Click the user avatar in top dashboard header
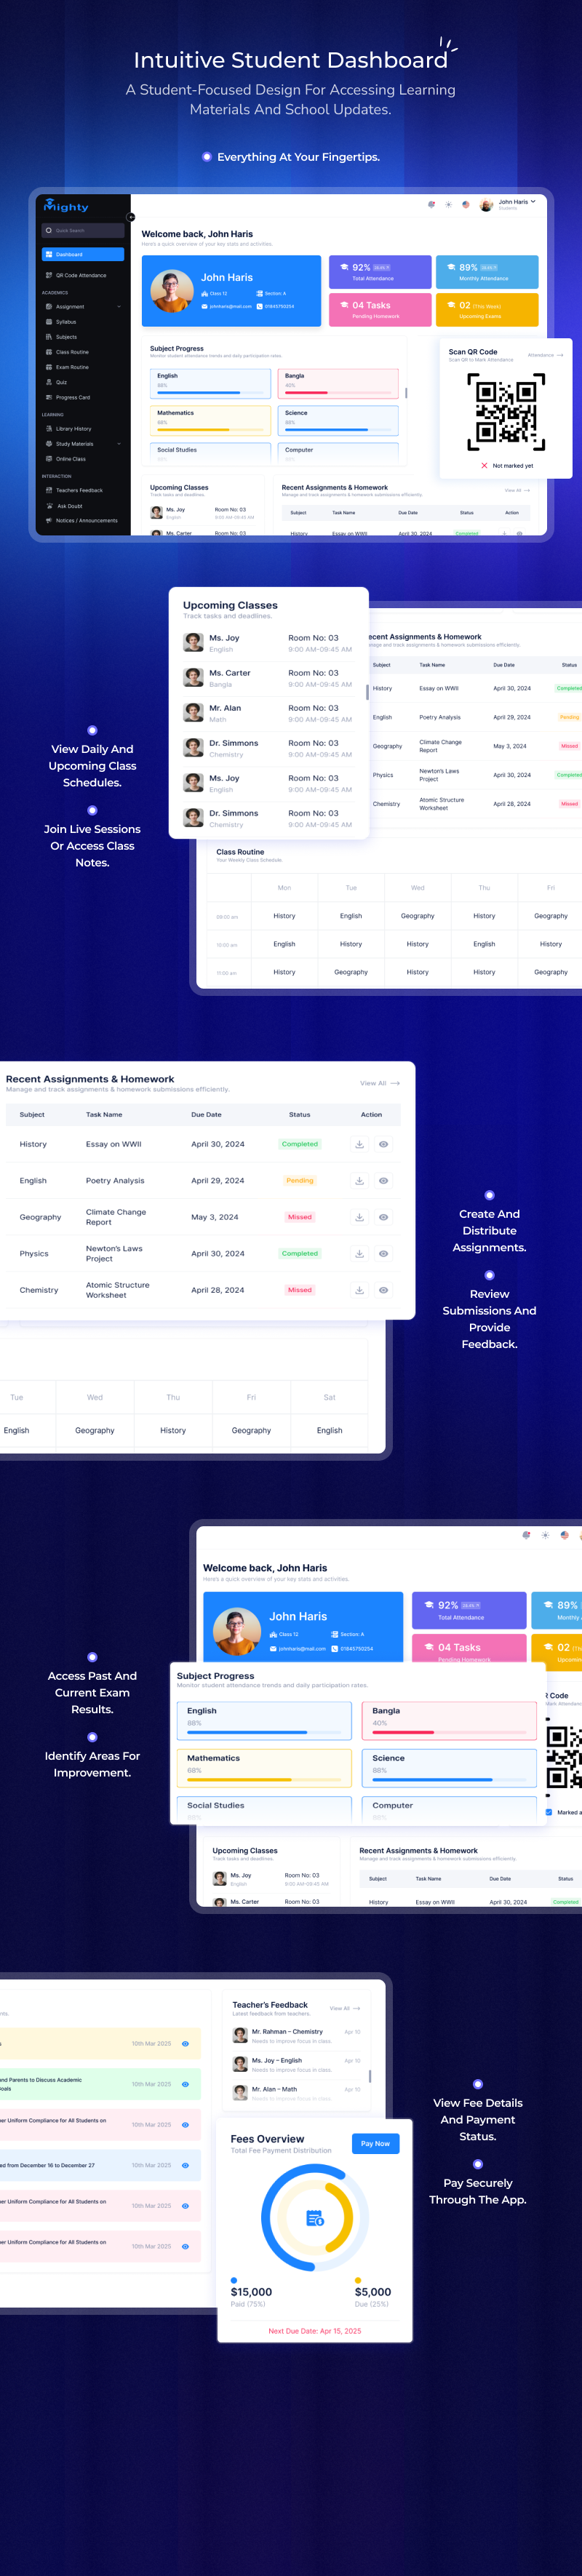Image resolution: width=582 pixels, height=2576 pixels. point(486,205)
